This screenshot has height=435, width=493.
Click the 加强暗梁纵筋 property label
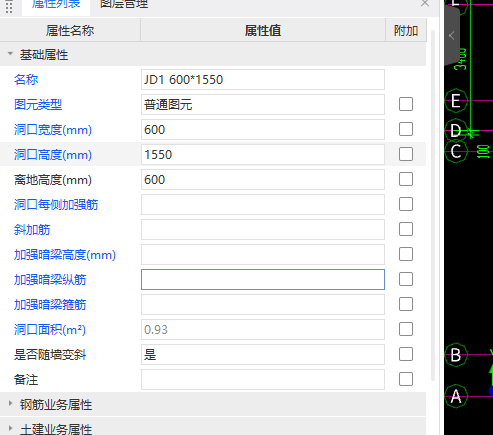(x=50, y=280)
